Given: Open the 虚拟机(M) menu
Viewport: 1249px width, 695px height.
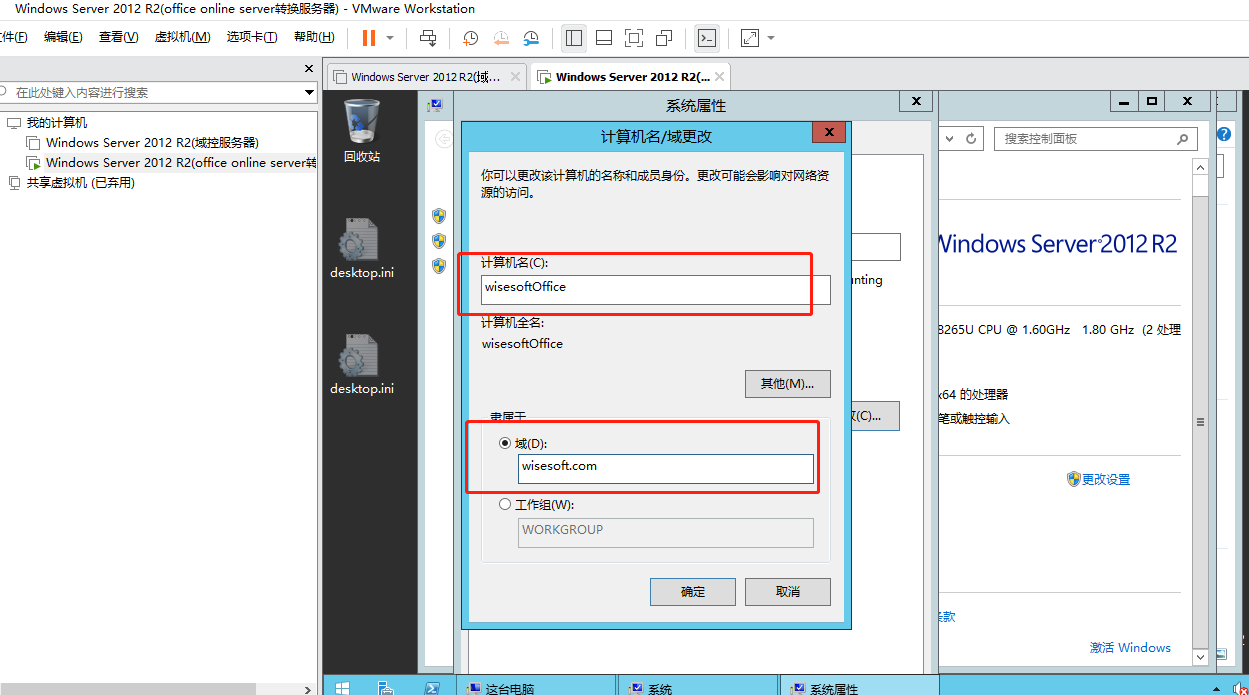Looking at the screenshot, I should point(182,37).
